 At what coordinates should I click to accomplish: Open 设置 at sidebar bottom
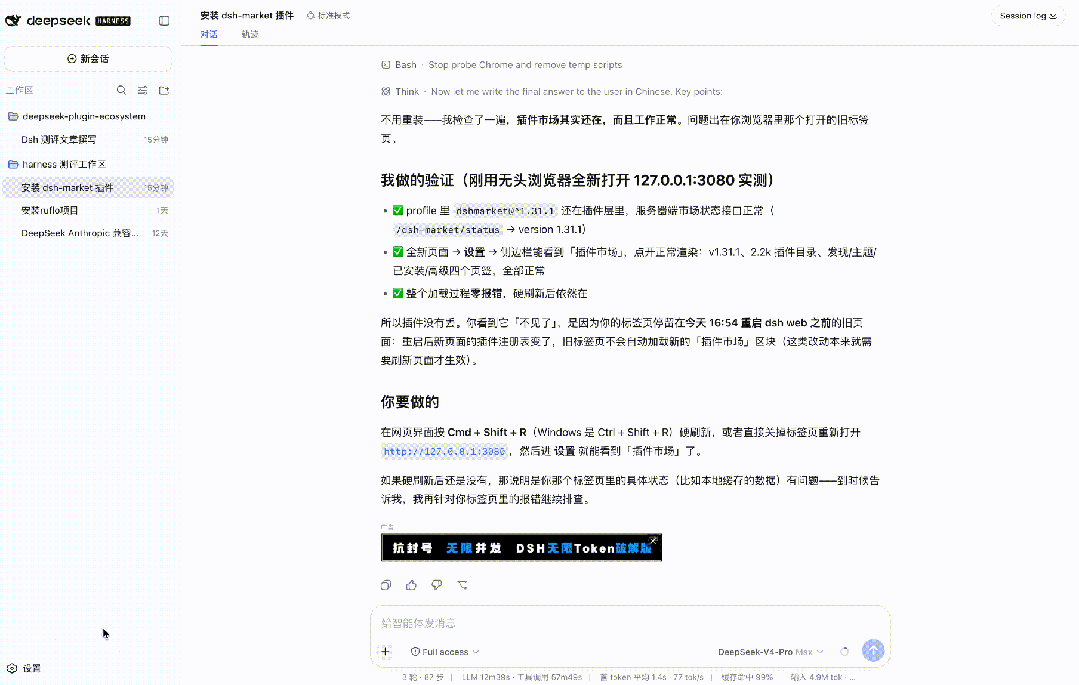point(24,668)
